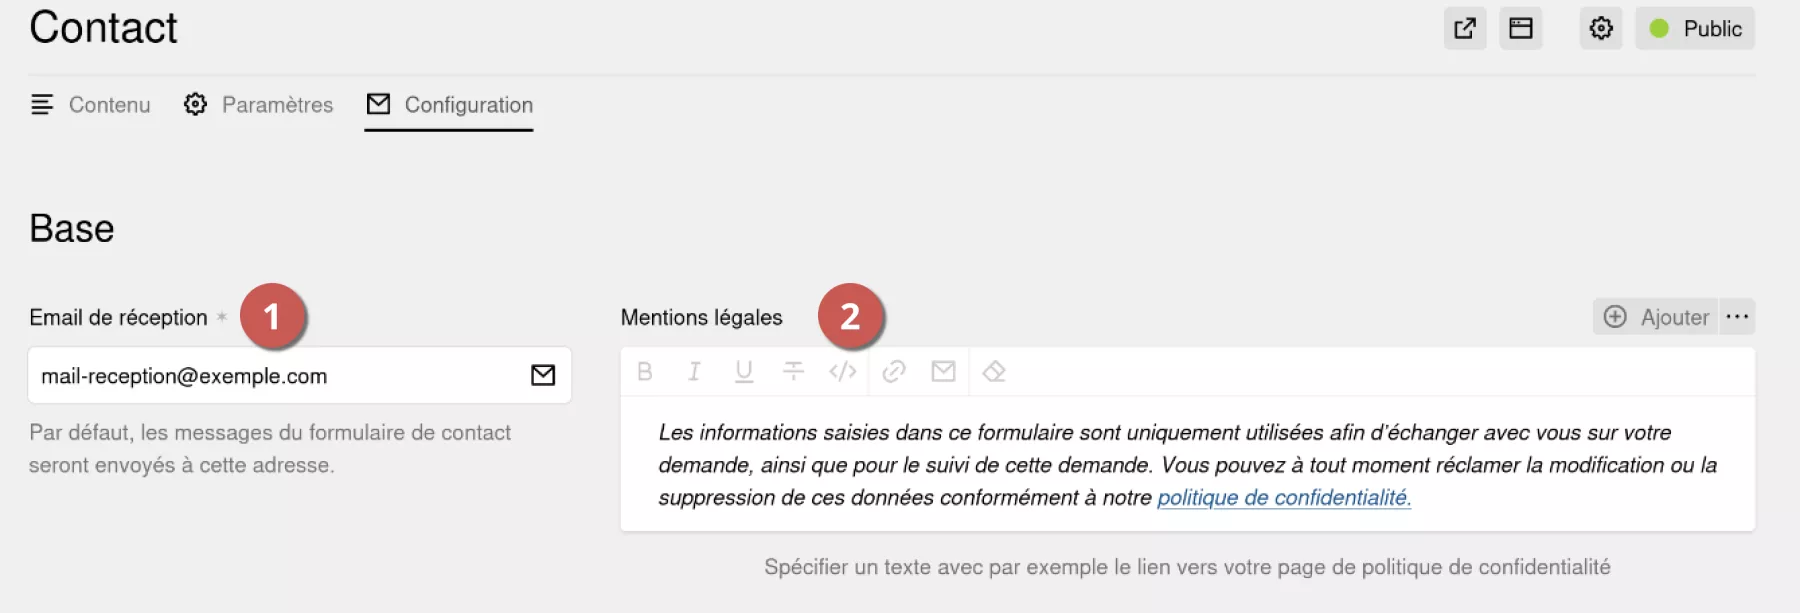Open the page in a new window
This screenshot has width=1800, height=613.
1464,28
